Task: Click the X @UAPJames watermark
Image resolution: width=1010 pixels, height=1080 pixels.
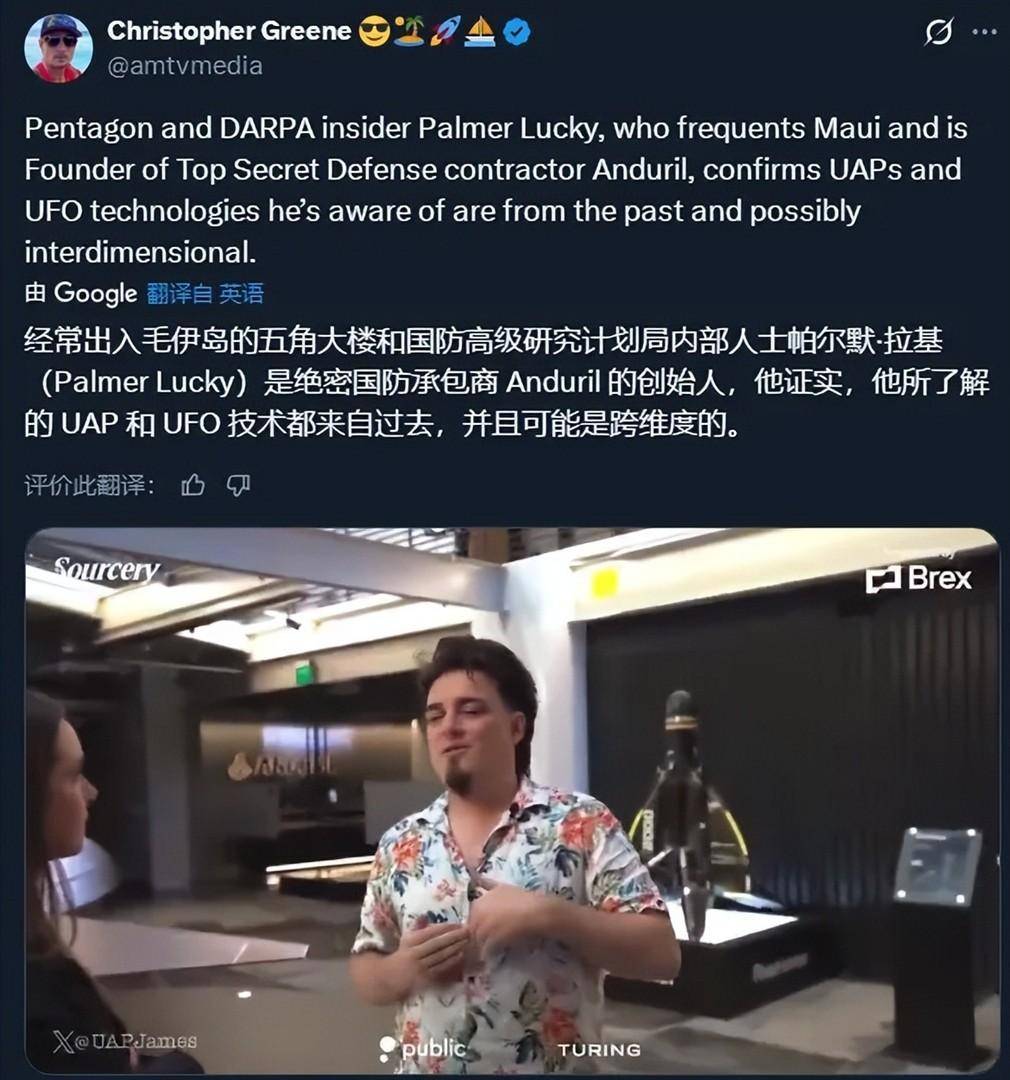Action: click(x=125, y=1041)
